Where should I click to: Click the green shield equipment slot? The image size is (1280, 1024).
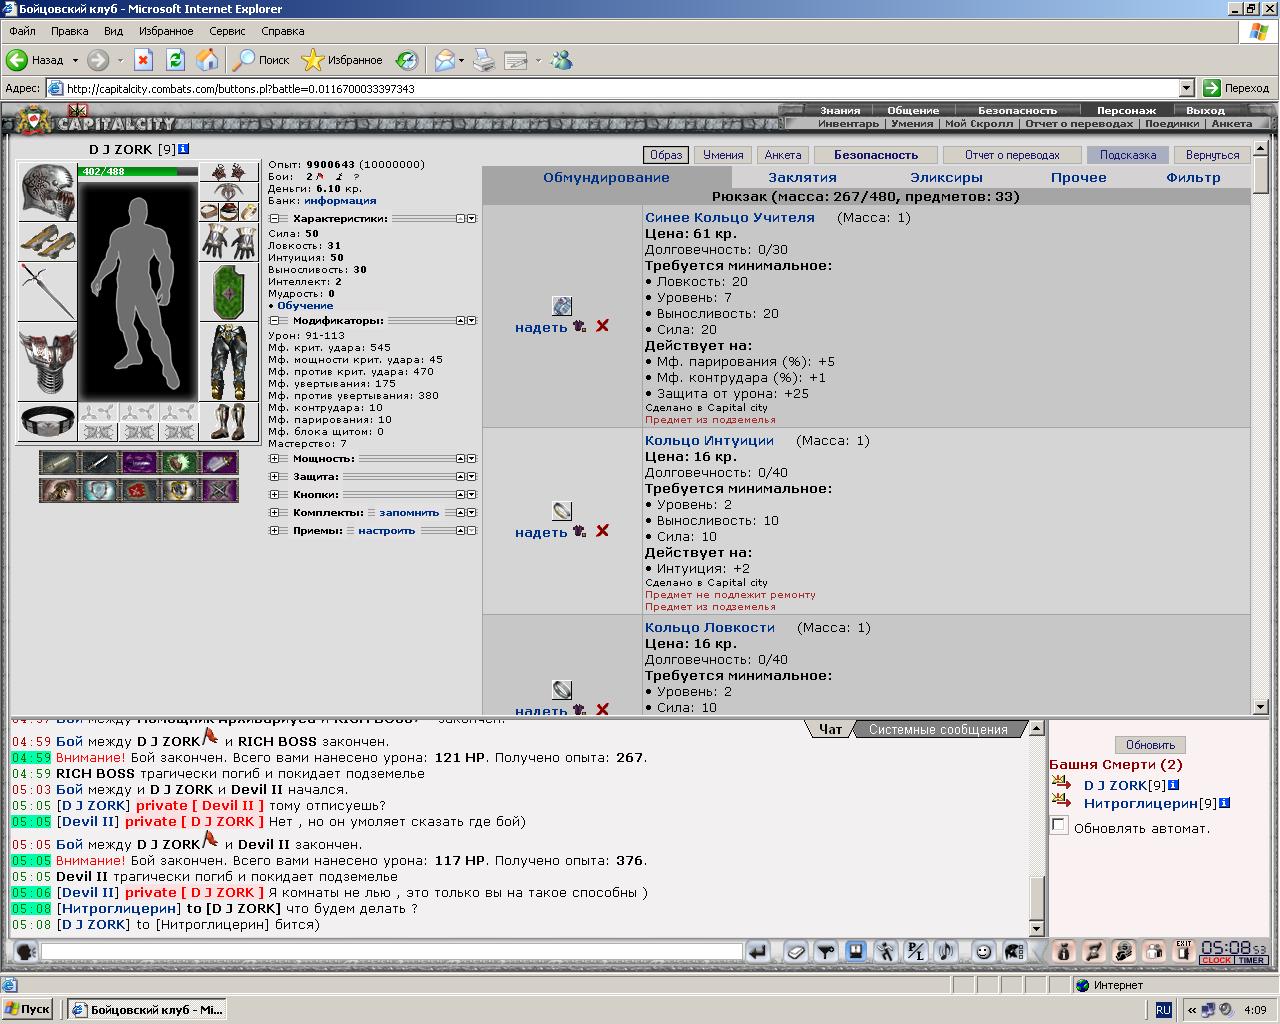tap(229, 292)
